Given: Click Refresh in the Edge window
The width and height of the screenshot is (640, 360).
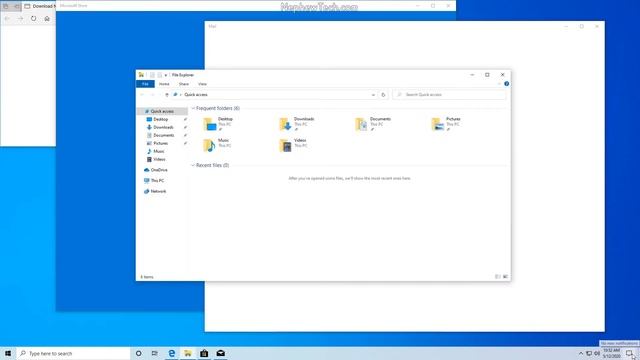Looking at the screenshot, I should [33, 18].
